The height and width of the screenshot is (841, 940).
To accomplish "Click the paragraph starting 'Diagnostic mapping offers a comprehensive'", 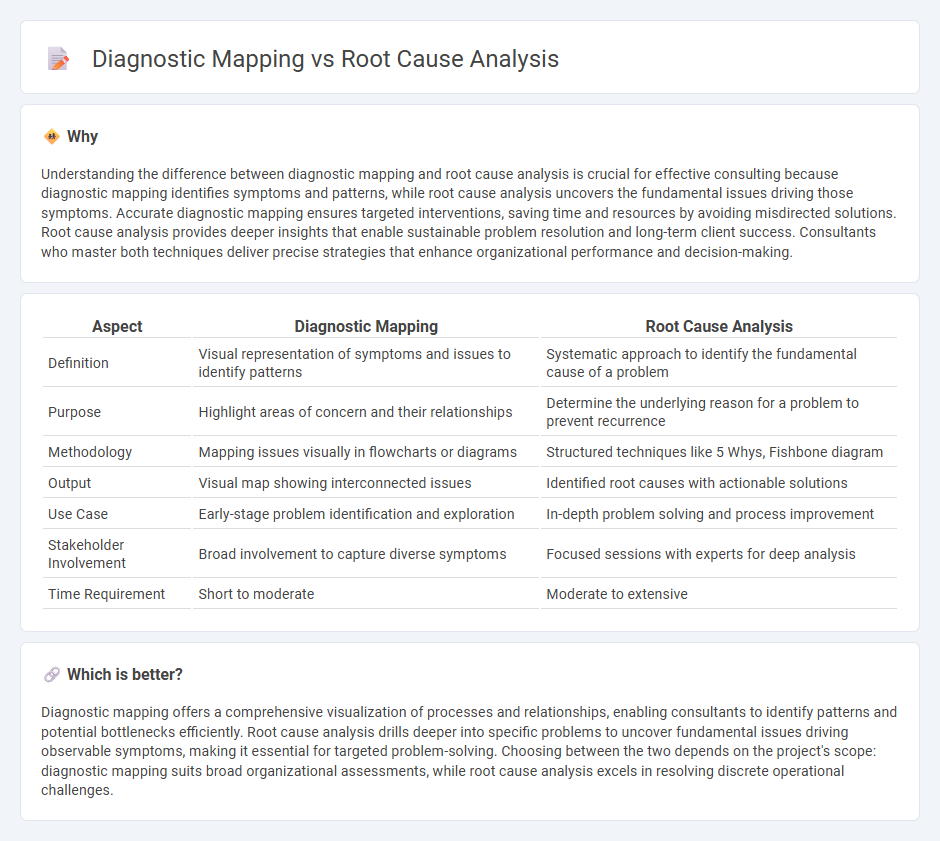I will [x=469, y=751].
